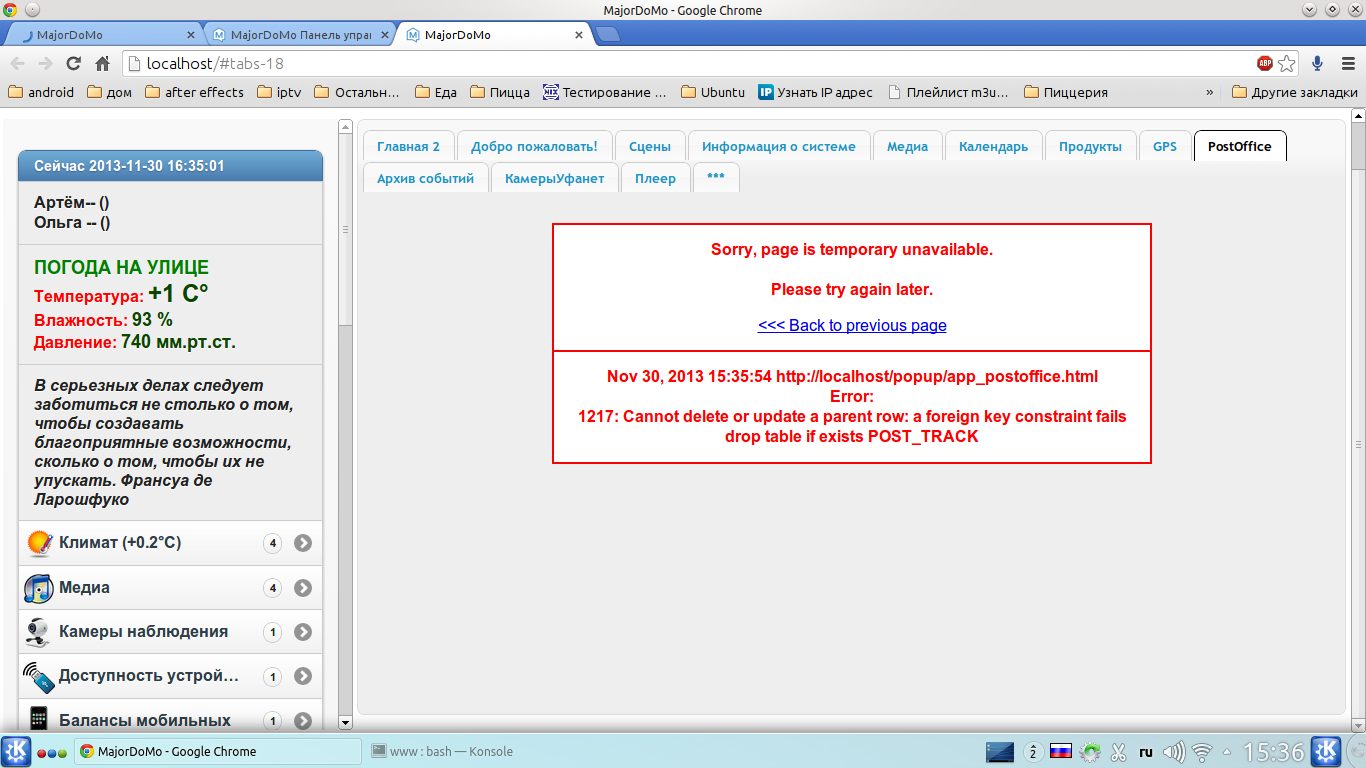
Task: Open the Klipper scissors clipboard icon
Action: click(x=1119, y=751)
